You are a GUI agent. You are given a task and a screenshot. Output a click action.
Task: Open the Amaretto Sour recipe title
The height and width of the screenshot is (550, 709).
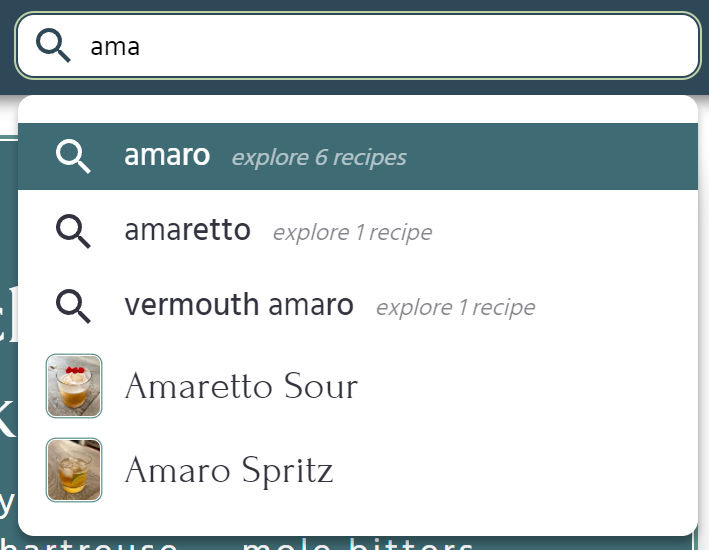click(241, 387)
